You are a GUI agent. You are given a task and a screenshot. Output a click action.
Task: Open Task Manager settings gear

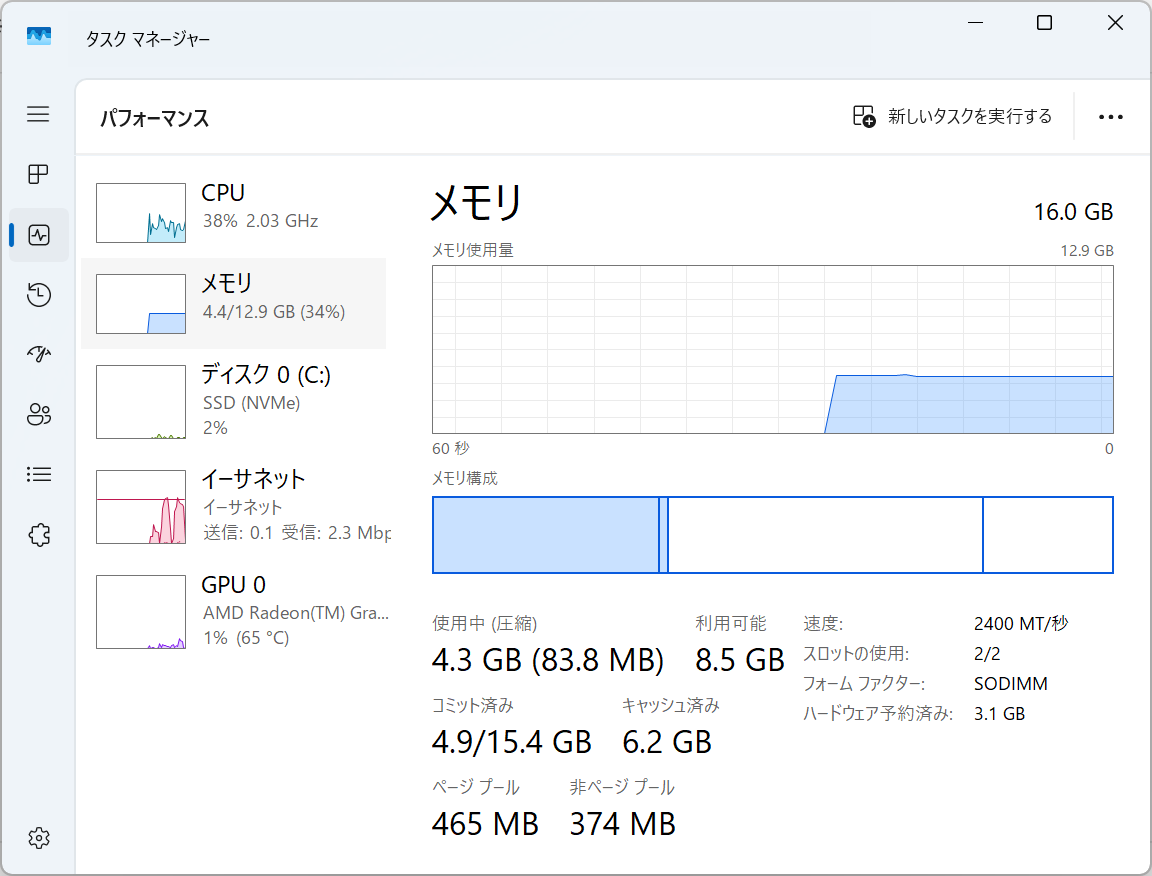[38, 837]
